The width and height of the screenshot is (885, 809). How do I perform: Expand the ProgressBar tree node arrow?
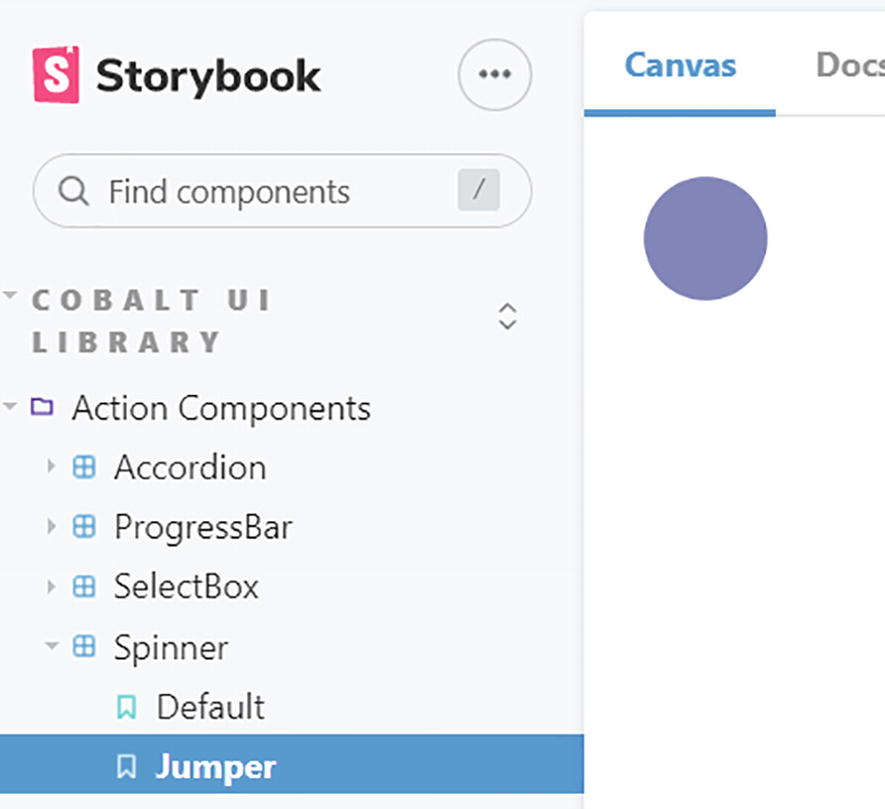(x=52, y=526)
